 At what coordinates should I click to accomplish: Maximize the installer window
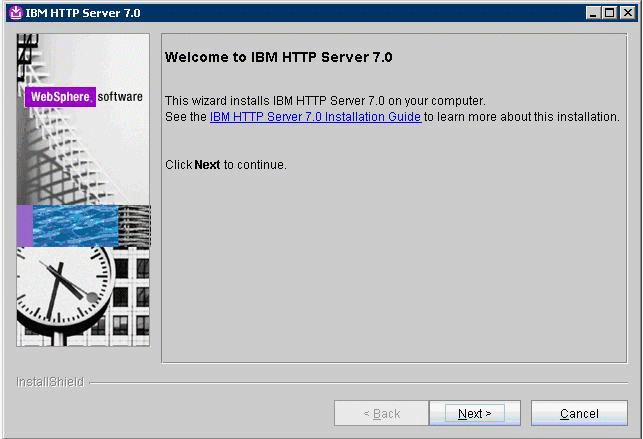tap(610, 13)
